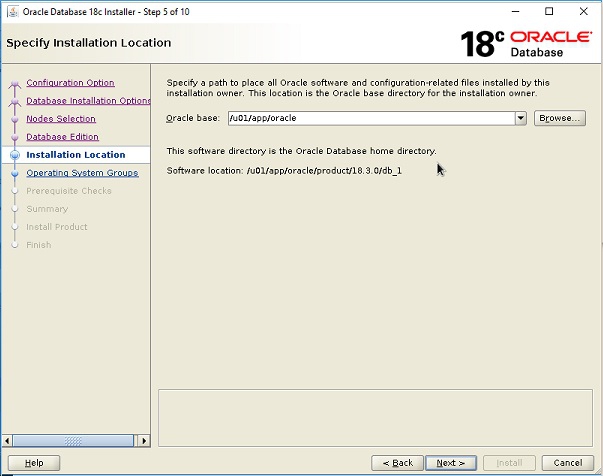Close the installer window
Screen dimensions: 603x476
click(x=583, y=12)
